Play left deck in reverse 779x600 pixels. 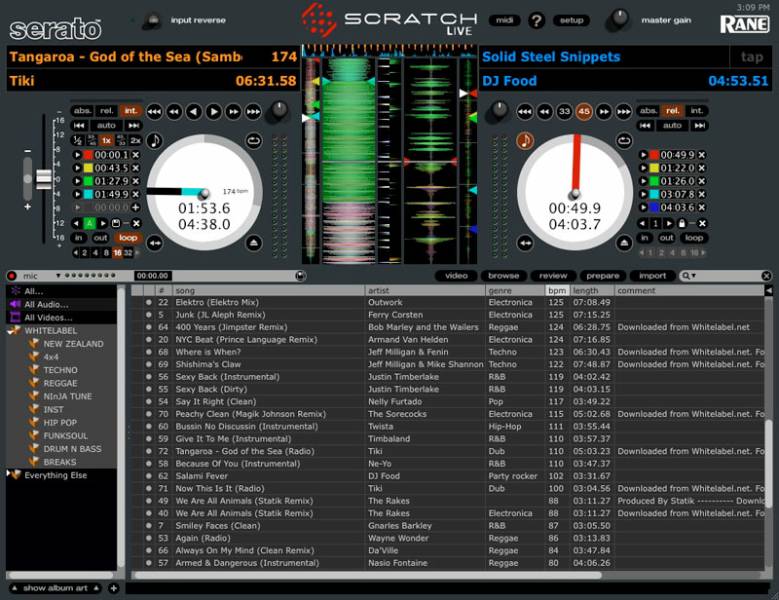point(194,112)
